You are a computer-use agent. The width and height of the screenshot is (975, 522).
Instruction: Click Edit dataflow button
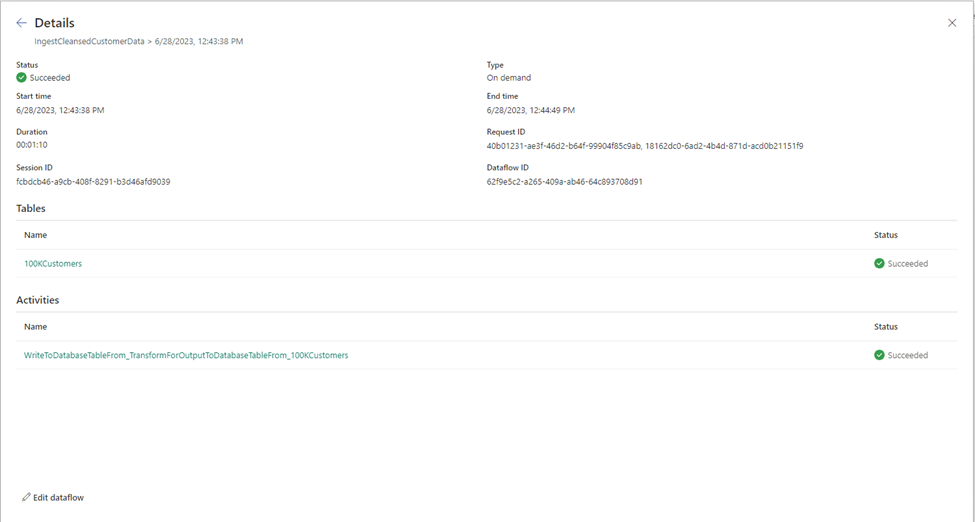(x=53, y=498)
